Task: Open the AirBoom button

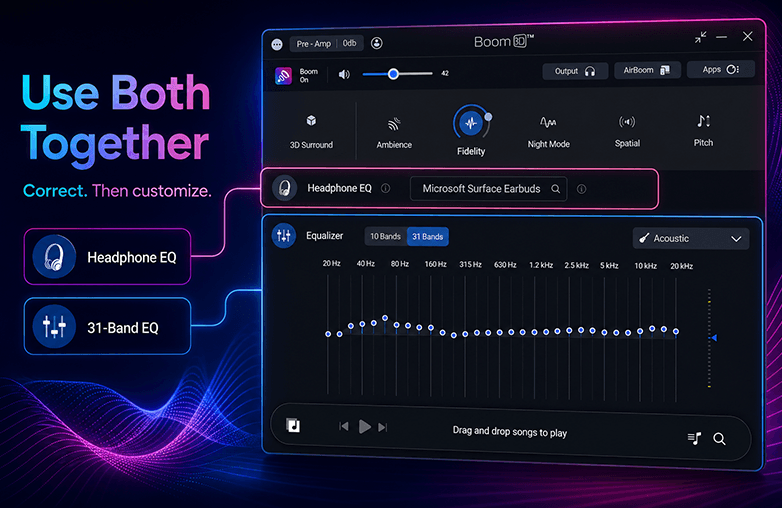Action: coord(647,70)
